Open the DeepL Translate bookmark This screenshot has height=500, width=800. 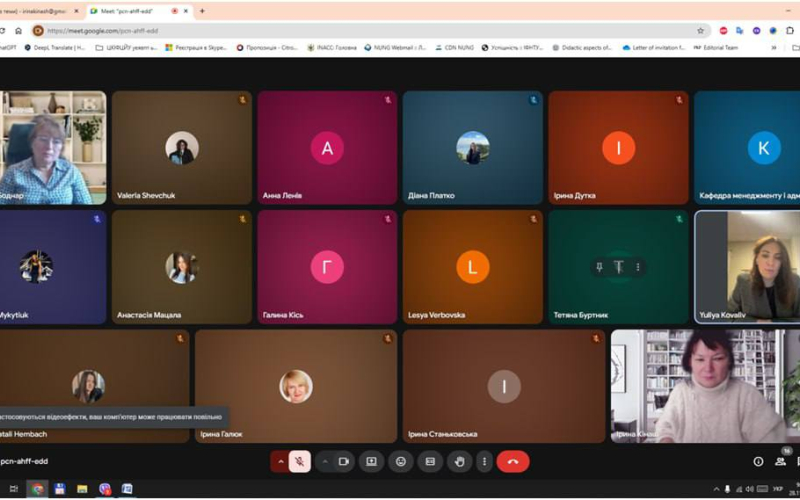58,47
